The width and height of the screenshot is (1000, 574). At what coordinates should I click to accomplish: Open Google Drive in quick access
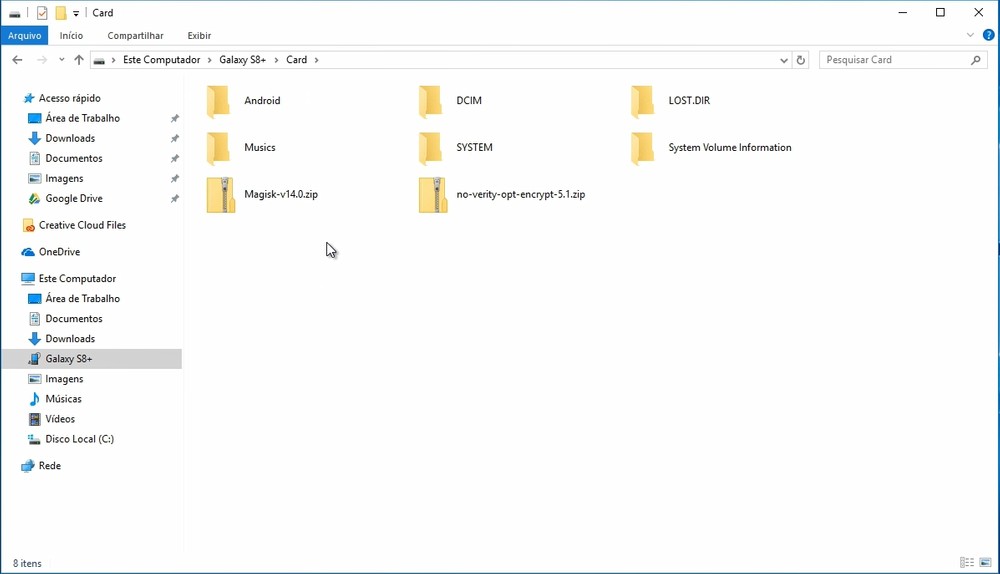click(x=65, y=198)
